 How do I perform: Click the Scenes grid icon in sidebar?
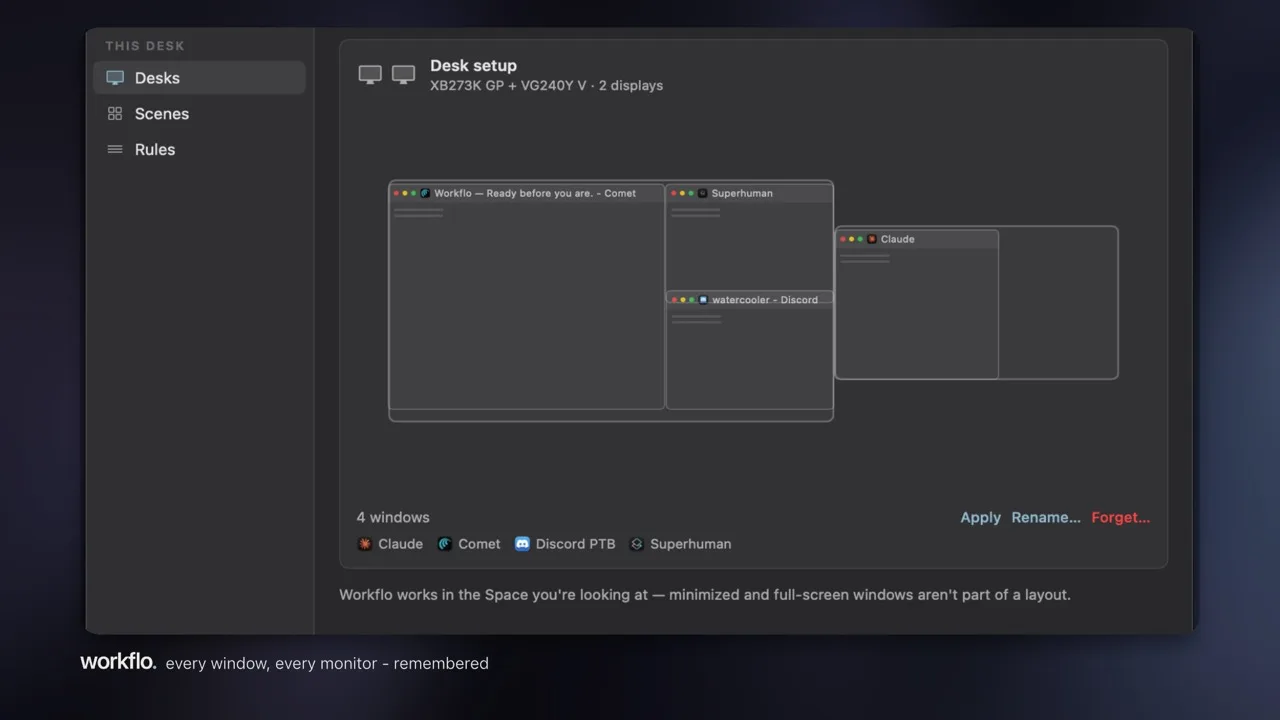[x=115, y=114]
